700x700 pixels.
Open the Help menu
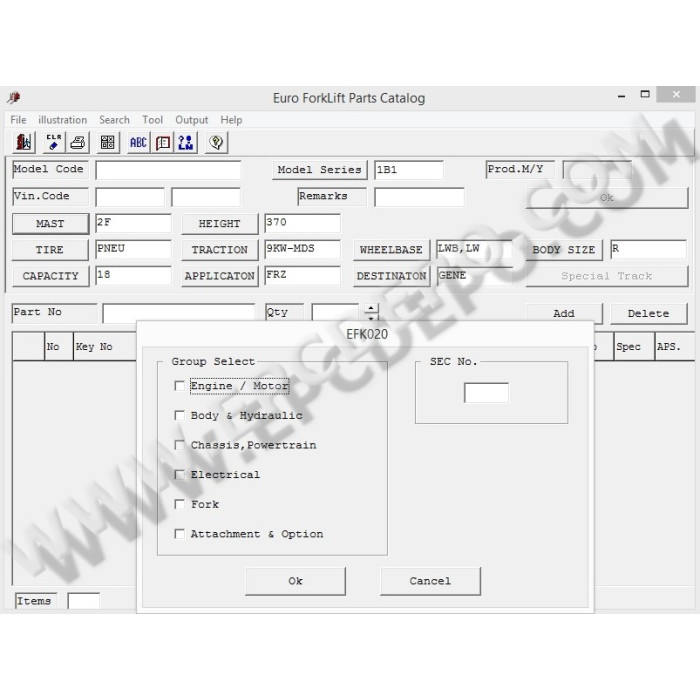(x=231, y=120)
